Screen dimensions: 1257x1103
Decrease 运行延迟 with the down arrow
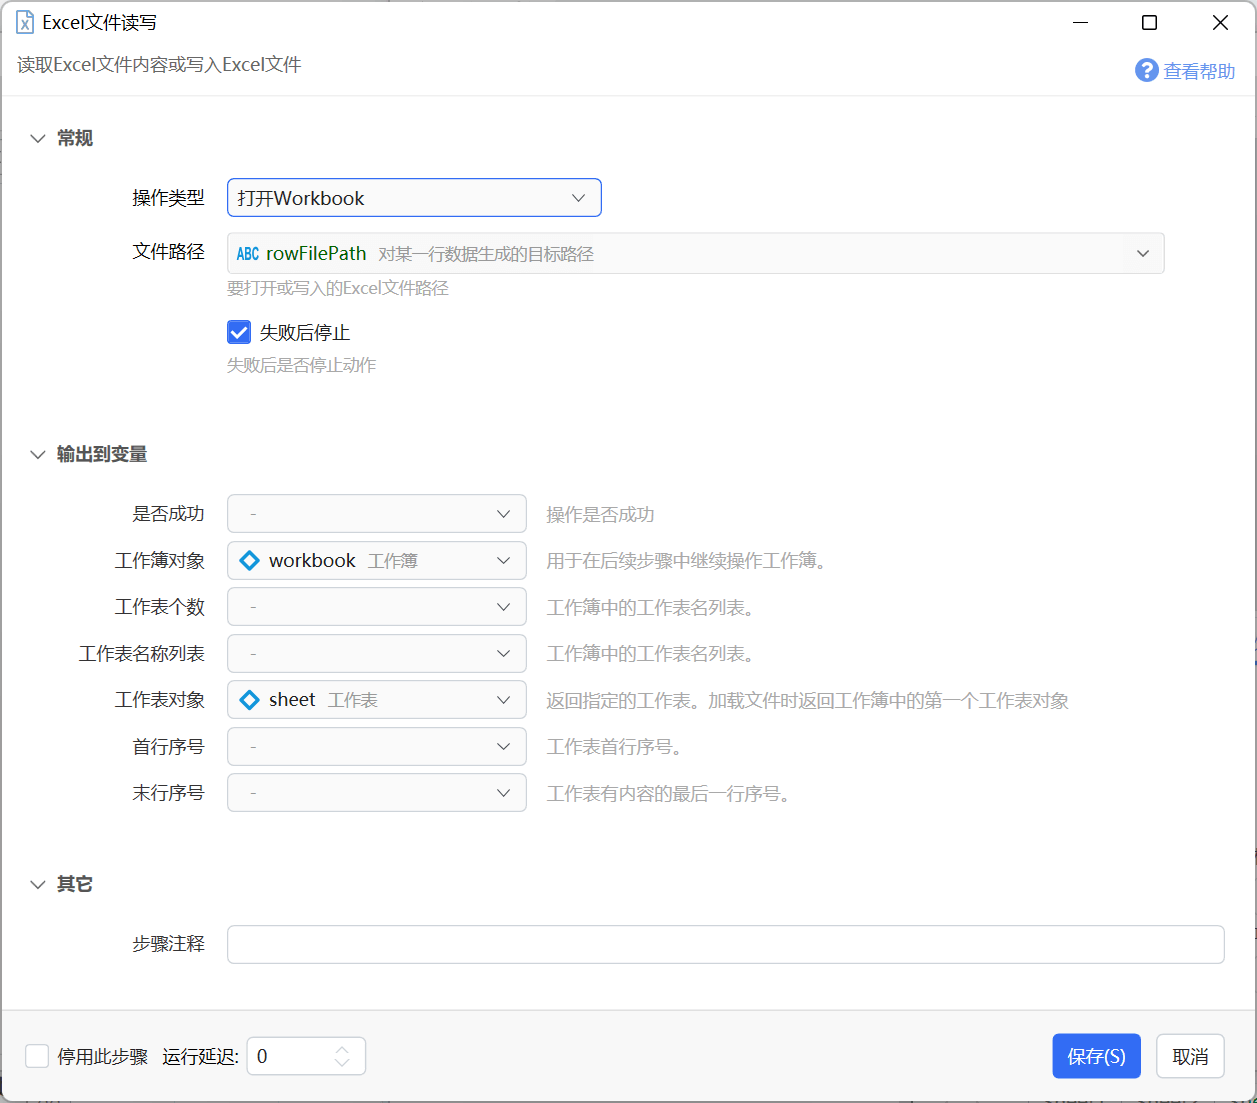coord(342,1063)
